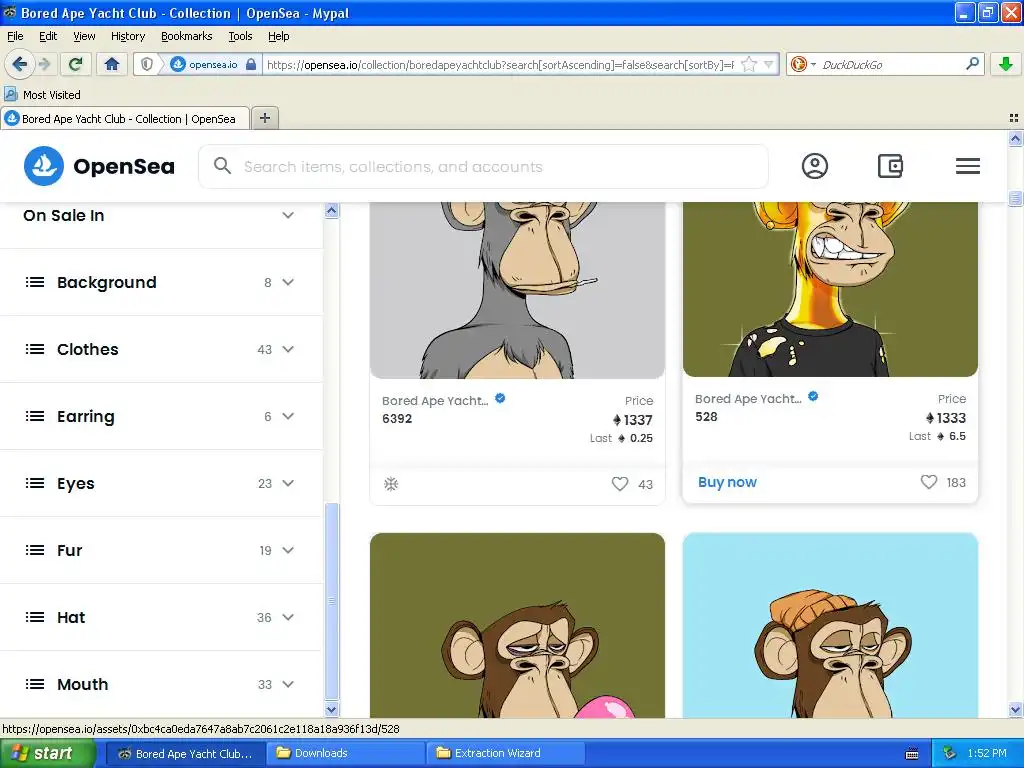Expand the On Sale In filter
The width and height of the screenshot is (1024, 768).
288,215
